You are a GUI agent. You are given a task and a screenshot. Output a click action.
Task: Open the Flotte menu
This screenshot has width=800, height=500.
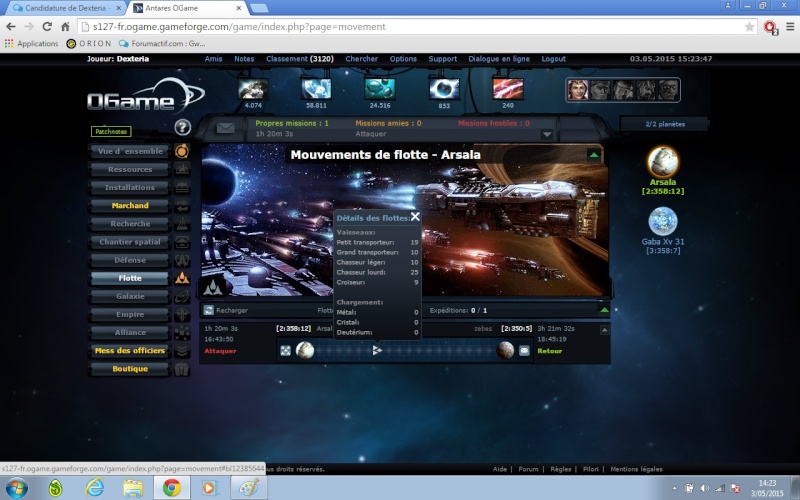coord(130,278)
